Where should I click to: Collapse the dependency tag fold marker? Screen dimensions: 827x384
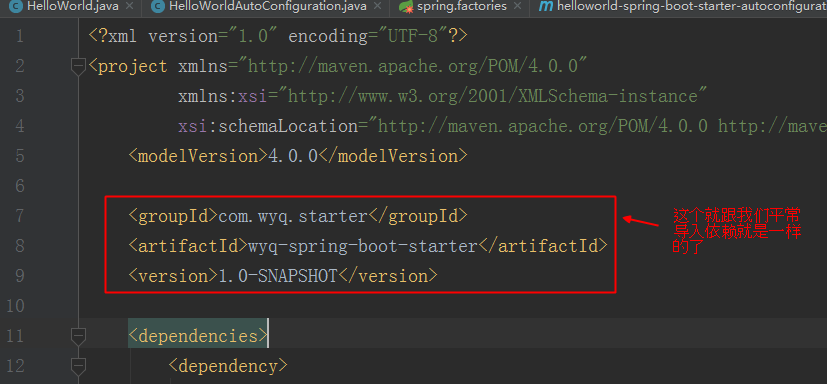78,366
